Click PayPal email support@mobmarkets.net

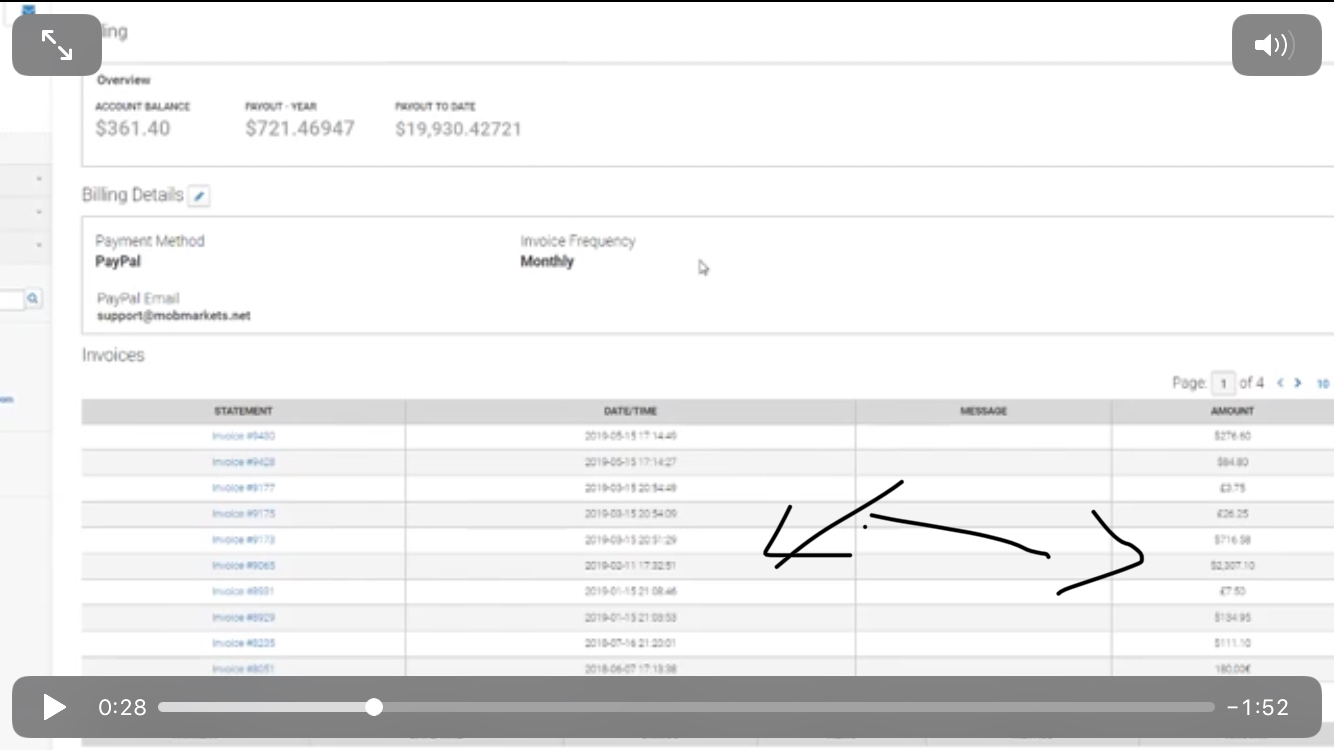coord(174,316)
